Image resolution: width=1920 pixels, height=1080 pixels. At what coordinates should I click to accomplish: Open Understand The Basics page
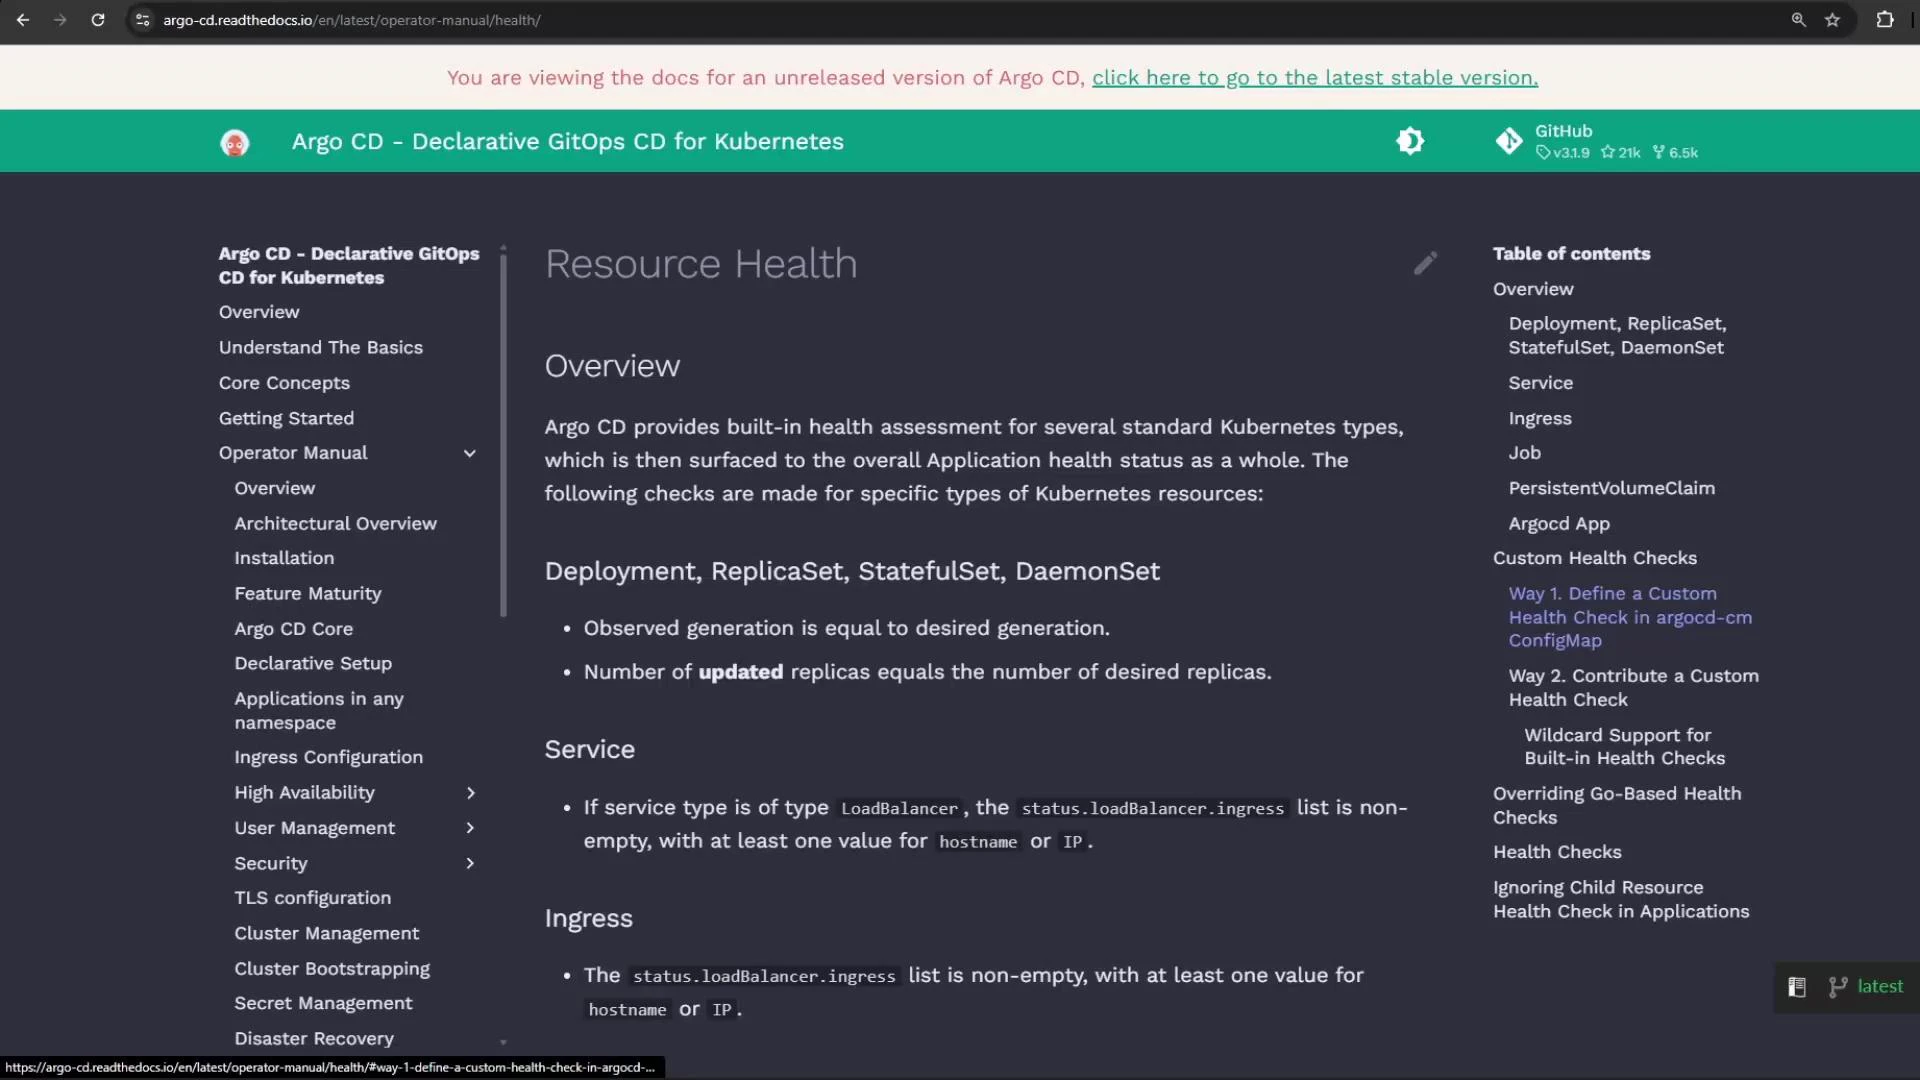click(321, 347)
